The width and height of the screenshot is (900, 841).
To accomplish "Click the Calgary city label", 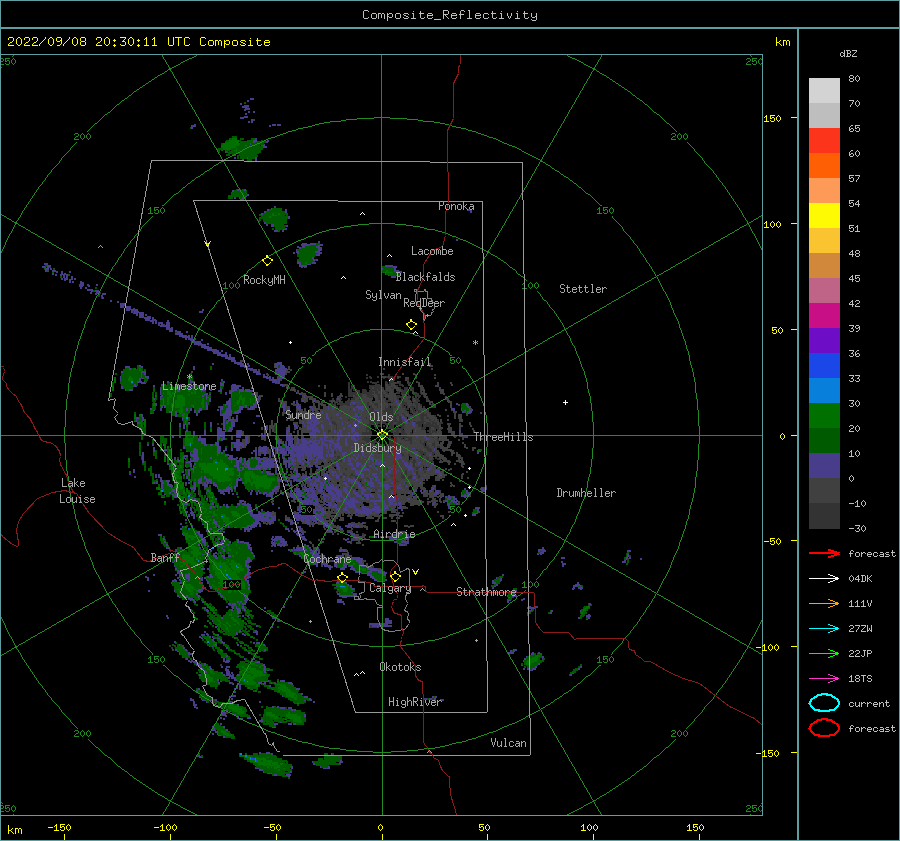I will [390, 588].
